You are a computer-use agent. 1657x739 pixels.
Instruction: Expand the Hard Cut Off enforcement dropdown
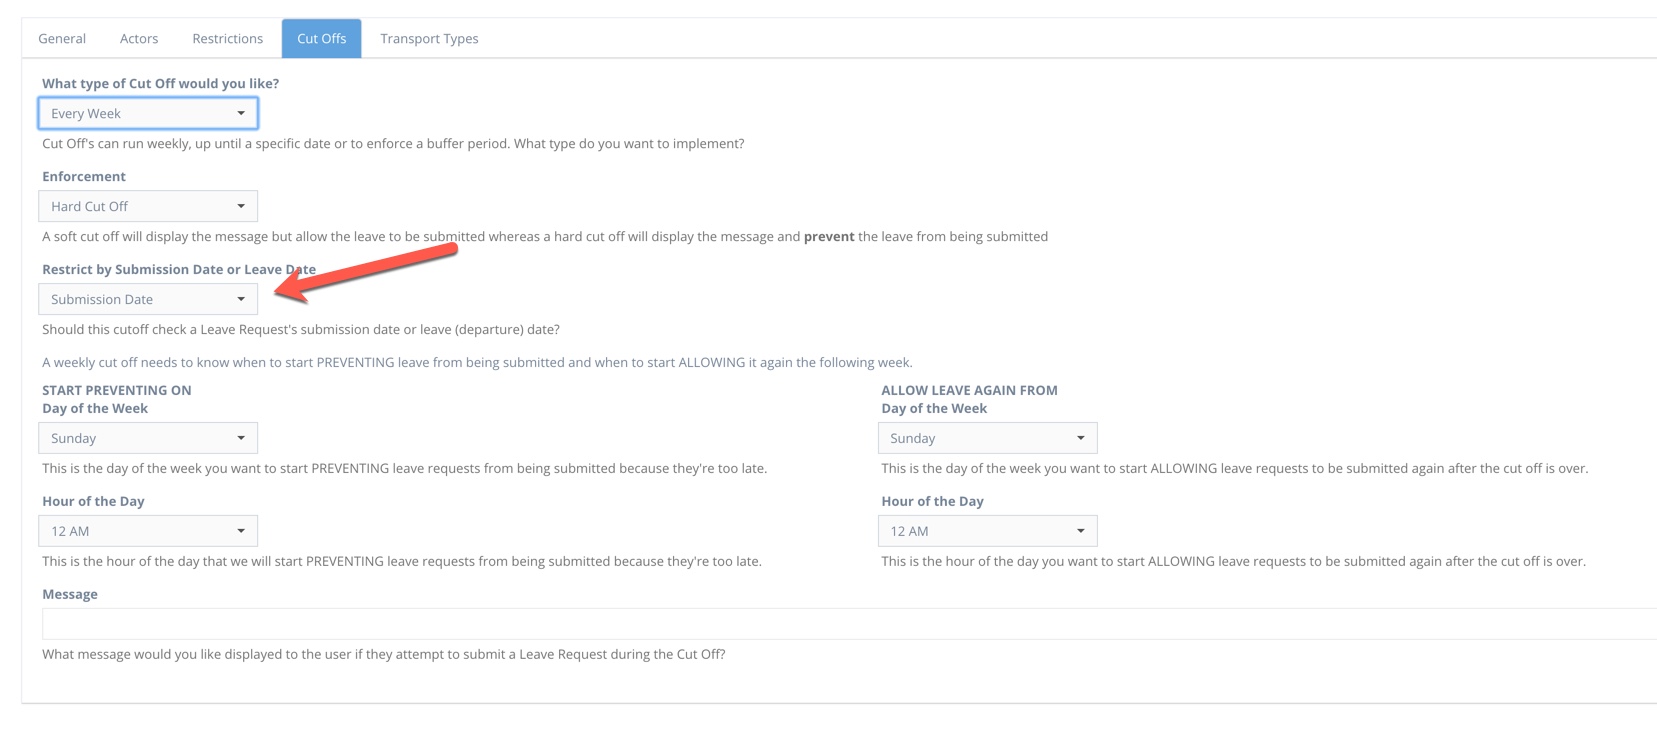[x=148, y=206]
